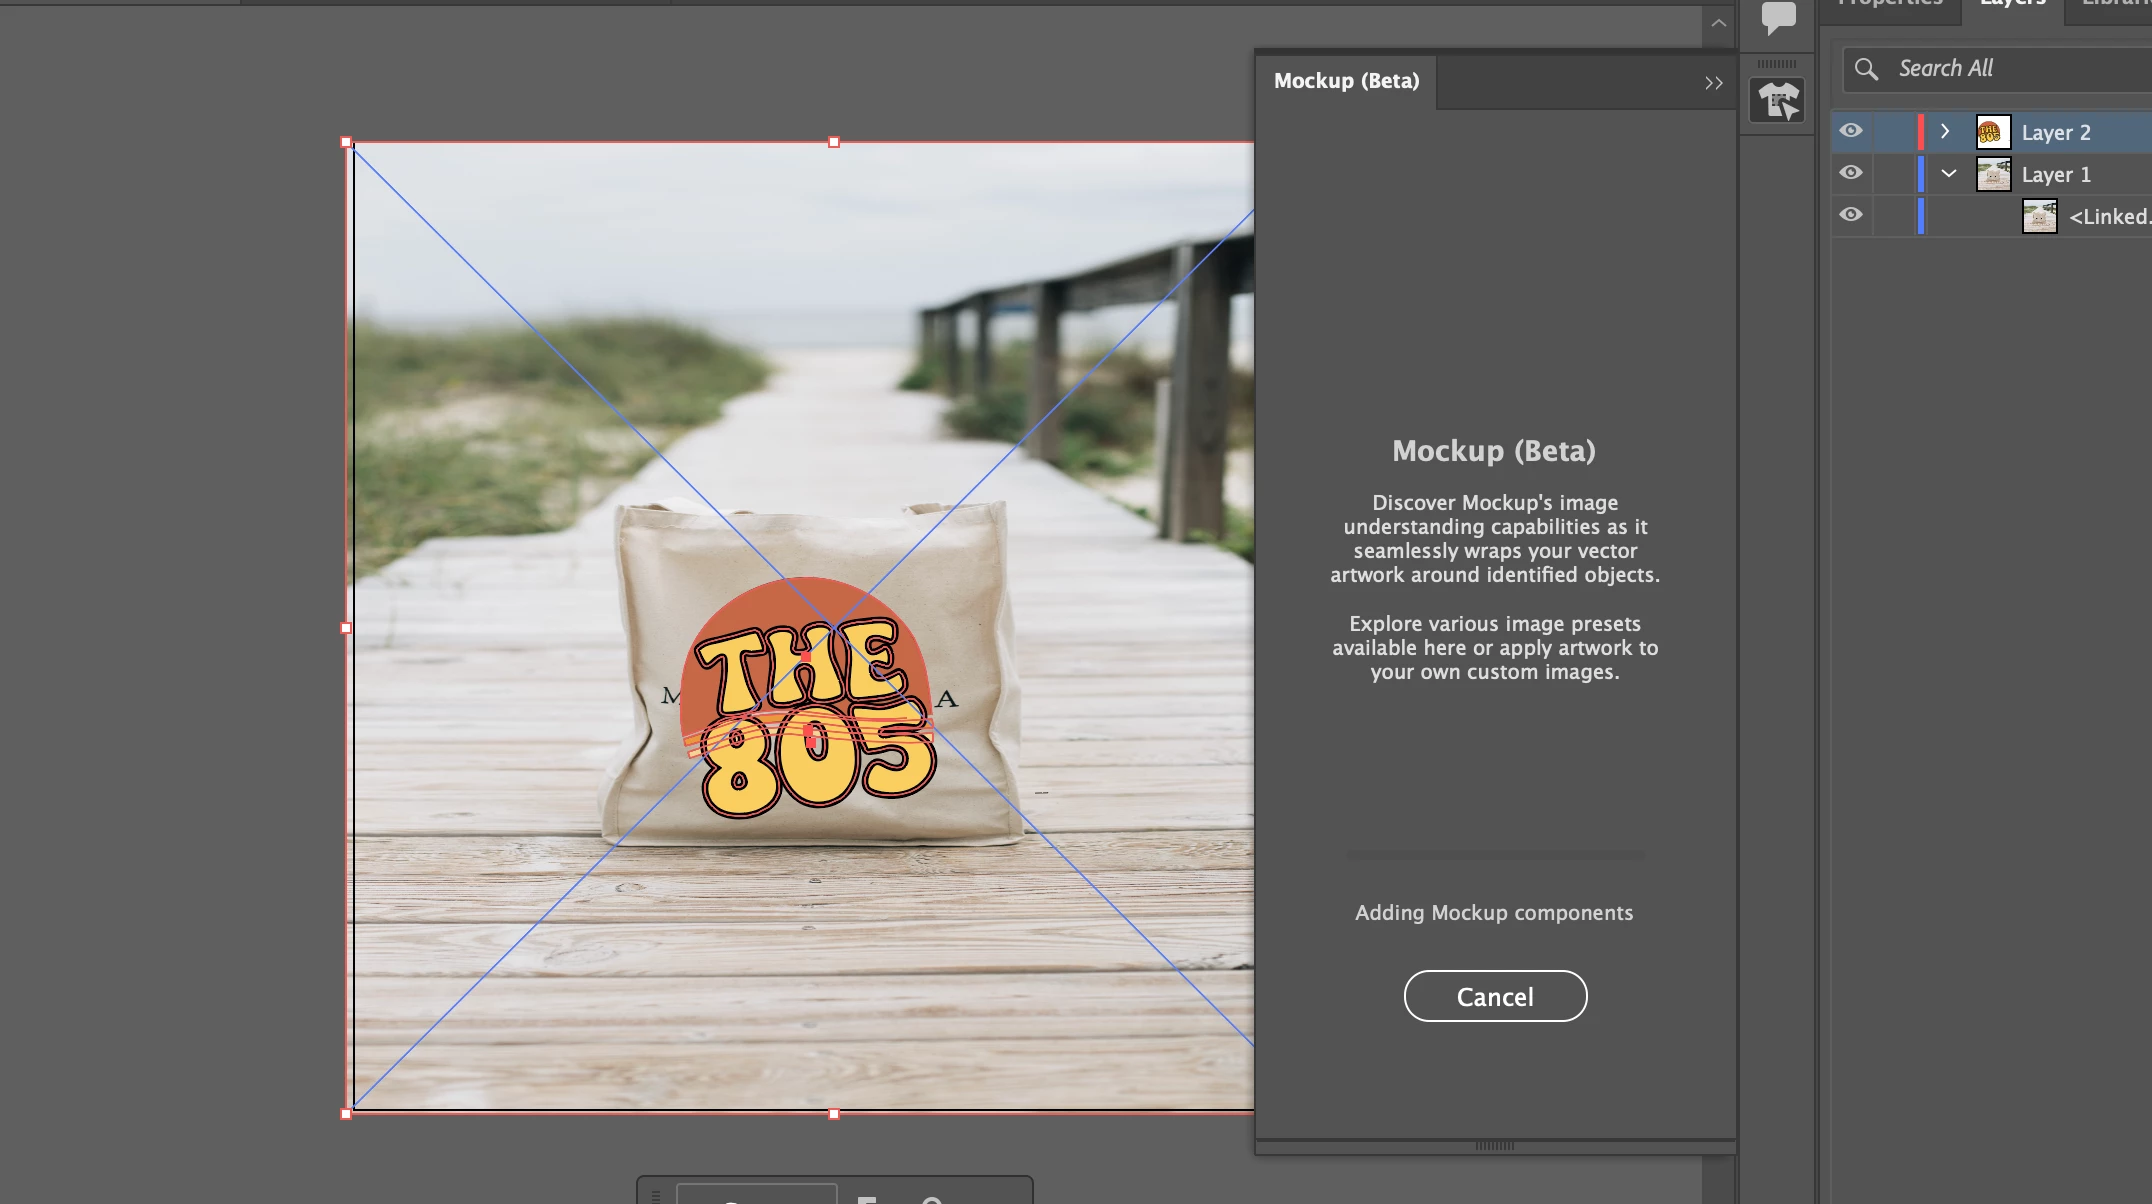
Task: Collapse Mockup panel with double chevron
Action: click(1713, 83)
